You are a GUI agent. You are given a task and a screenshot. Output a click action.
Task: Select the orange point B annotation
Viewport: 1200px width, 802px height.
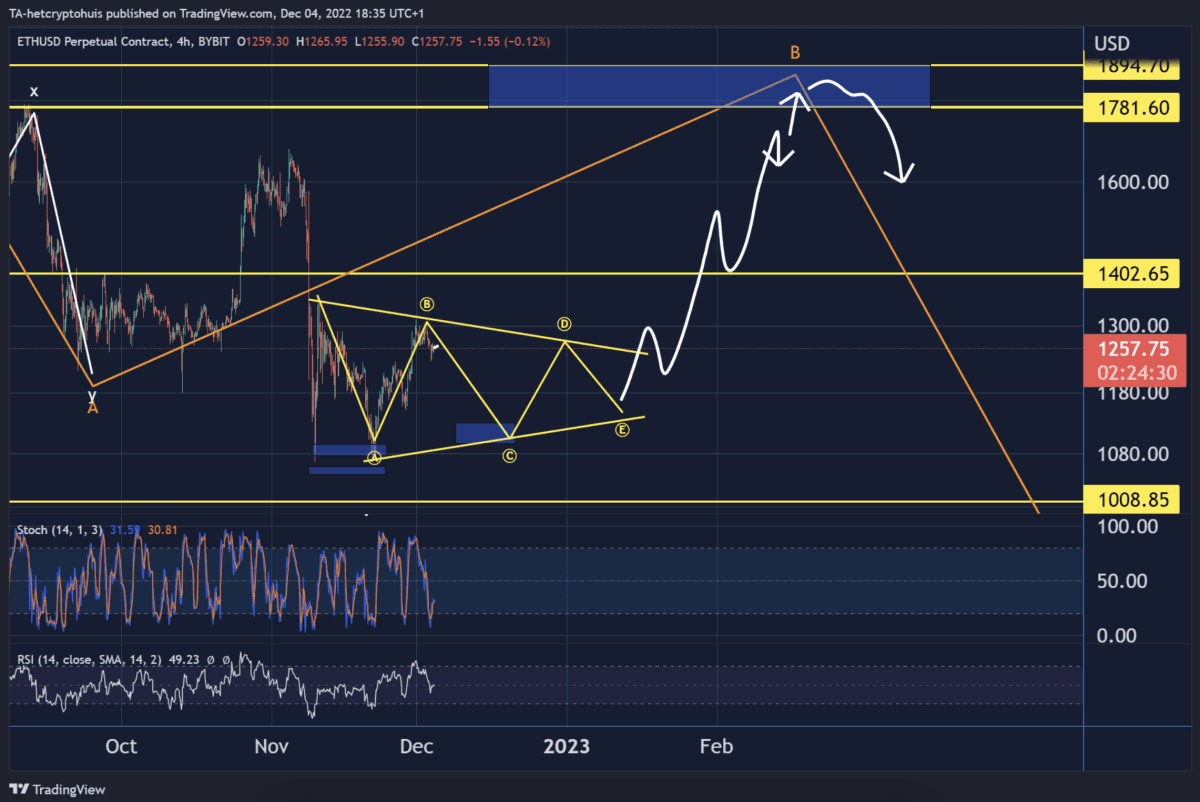pyautogui.click(x=795, y=50)
